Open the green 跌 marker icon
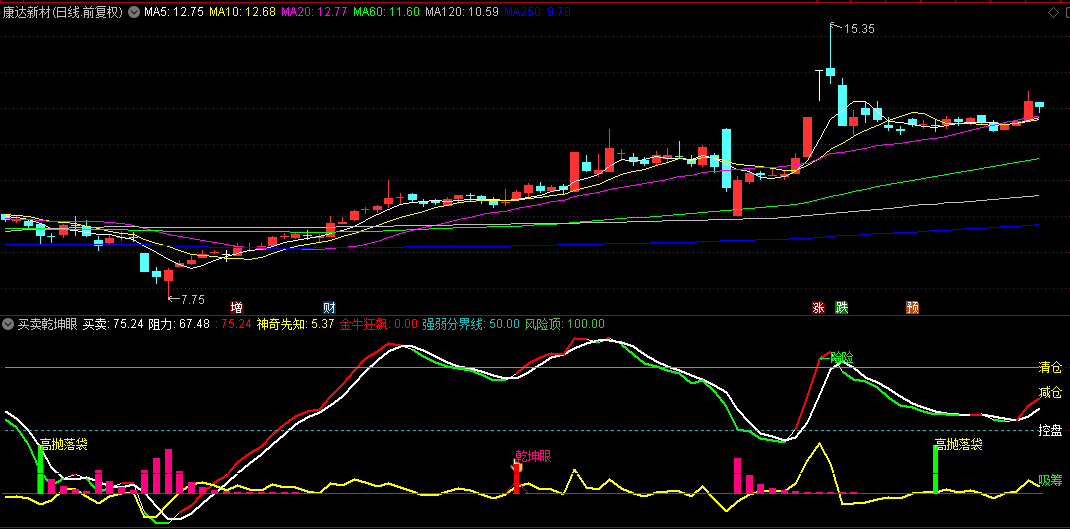This screenshot has height=529, width=1070. click(x=842, y=307)
